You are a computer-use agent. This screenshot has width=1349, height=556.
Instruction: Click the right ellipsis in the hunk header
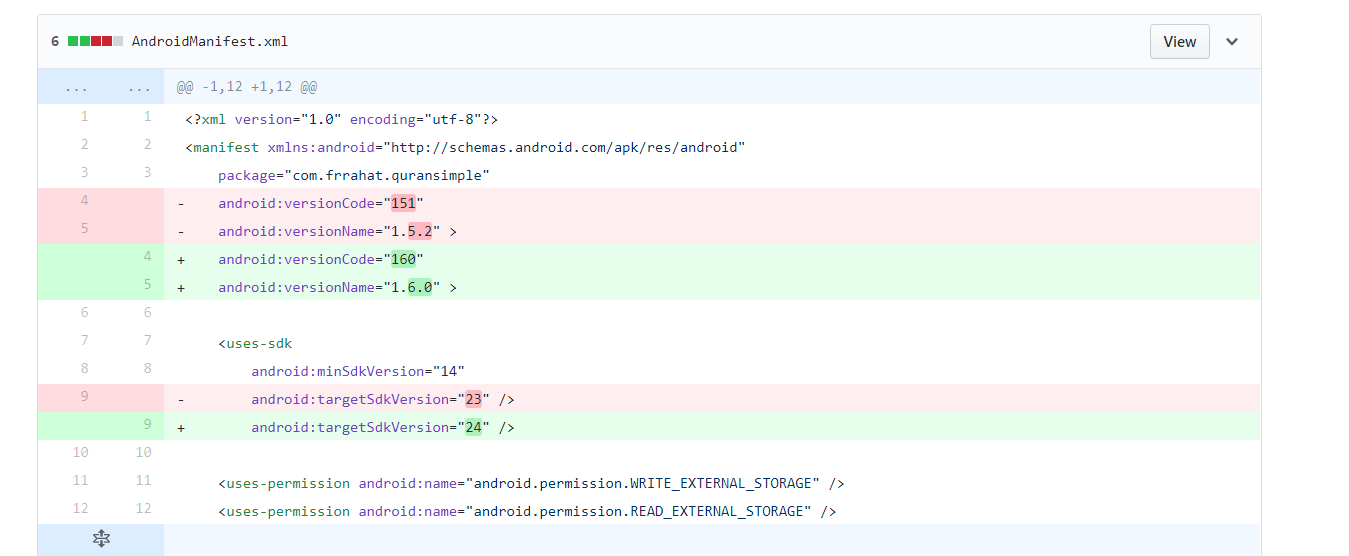pyautogui.click(x=139, y=88)
